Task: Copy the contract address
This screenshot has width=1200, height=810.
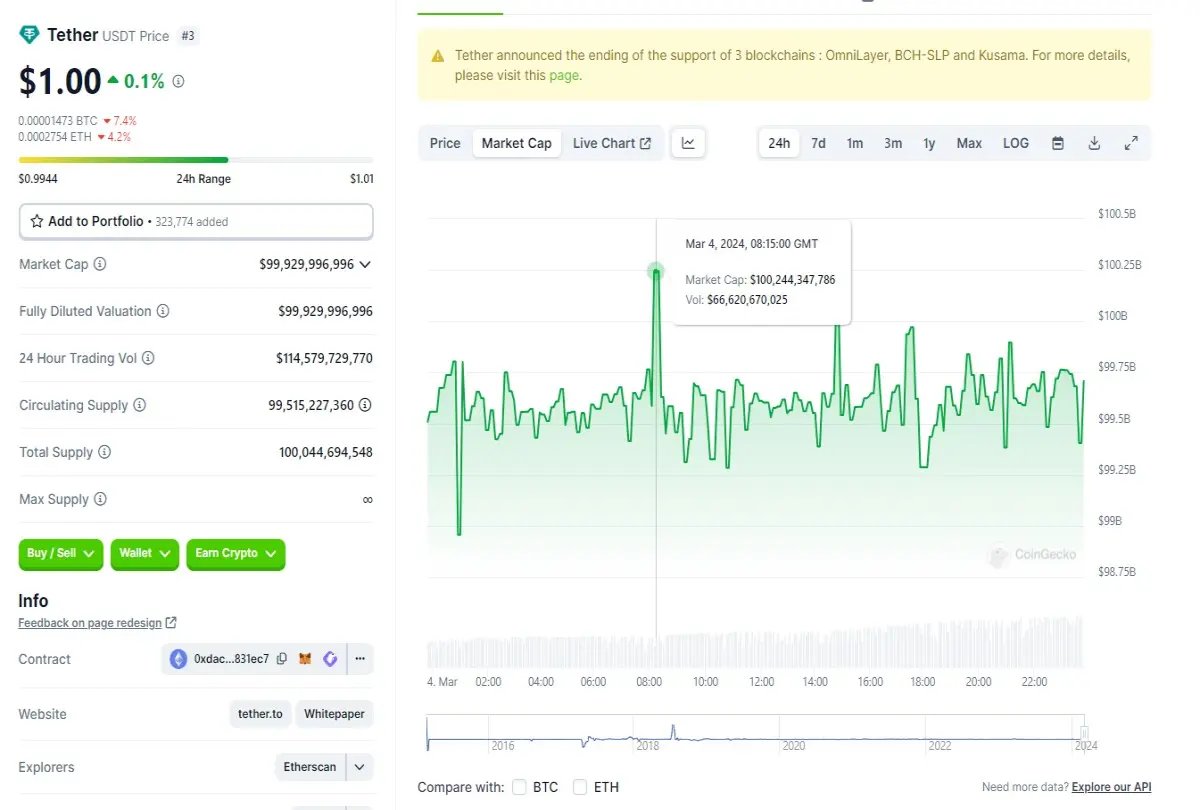Action: pos(282,659)
